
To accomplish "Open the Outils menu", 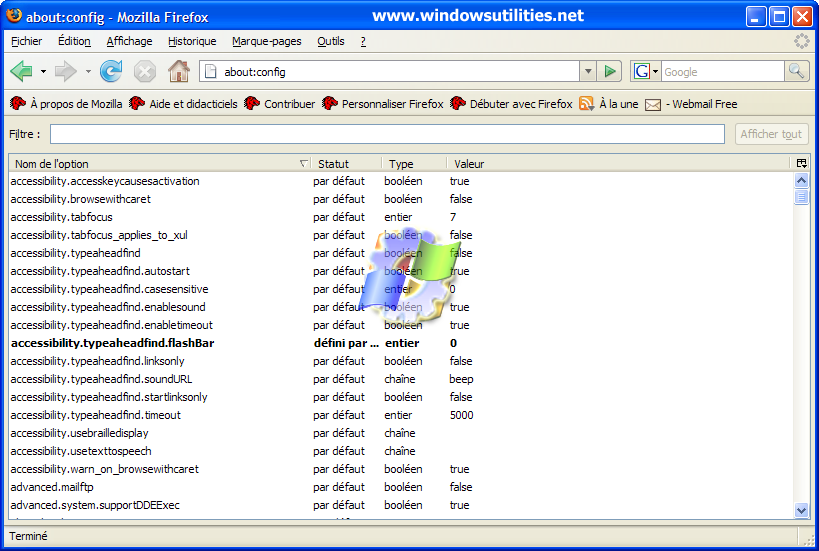I will pyautogui.click(x=331, y=41).
